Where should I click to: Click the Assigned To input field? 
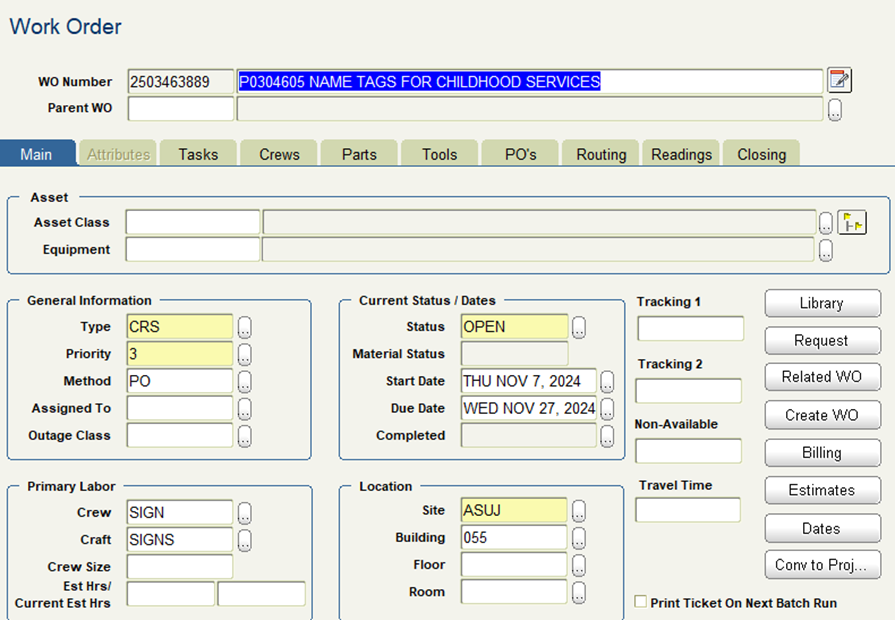click(x=180, y=408)
